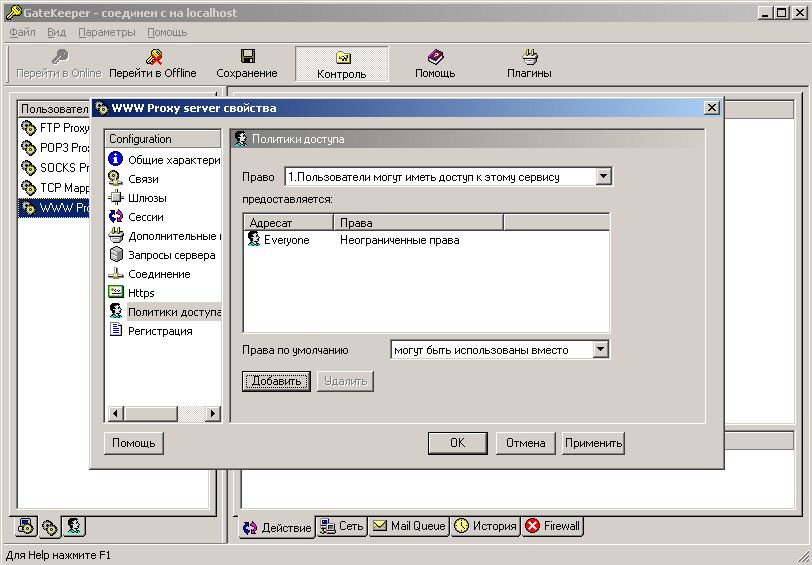Open the Вид menu

point(56,32)
